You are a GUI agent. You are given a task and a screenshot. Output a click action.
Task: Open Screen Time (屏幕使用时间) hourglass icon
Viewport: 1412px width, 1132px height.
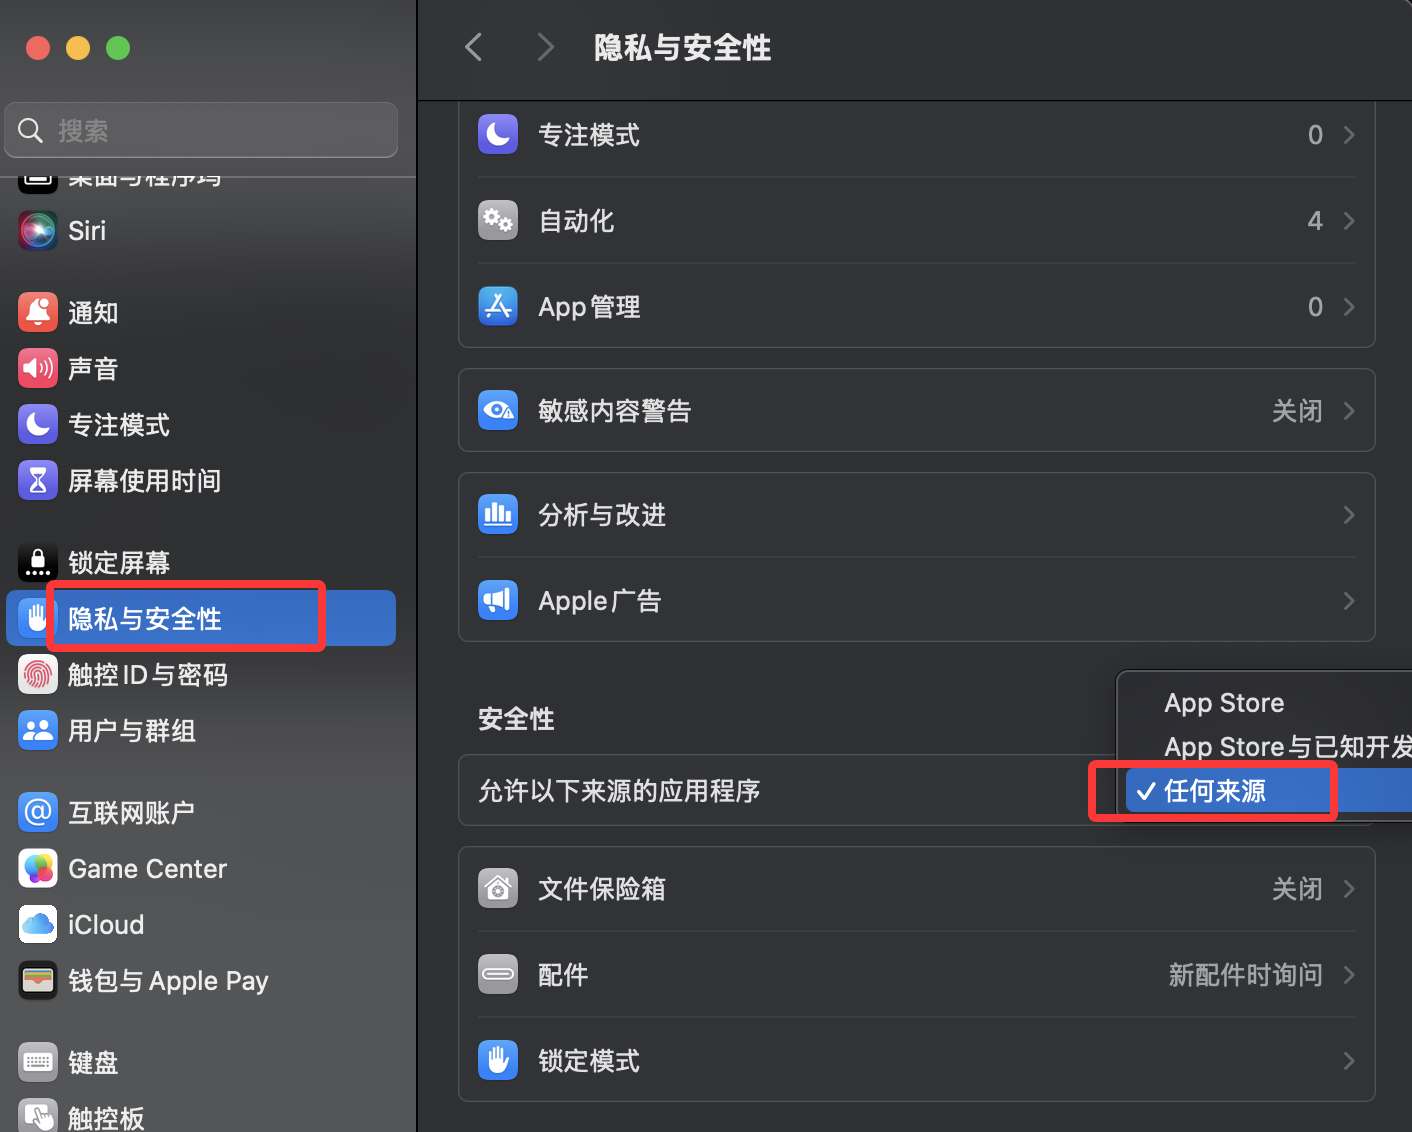coord(38,481)
